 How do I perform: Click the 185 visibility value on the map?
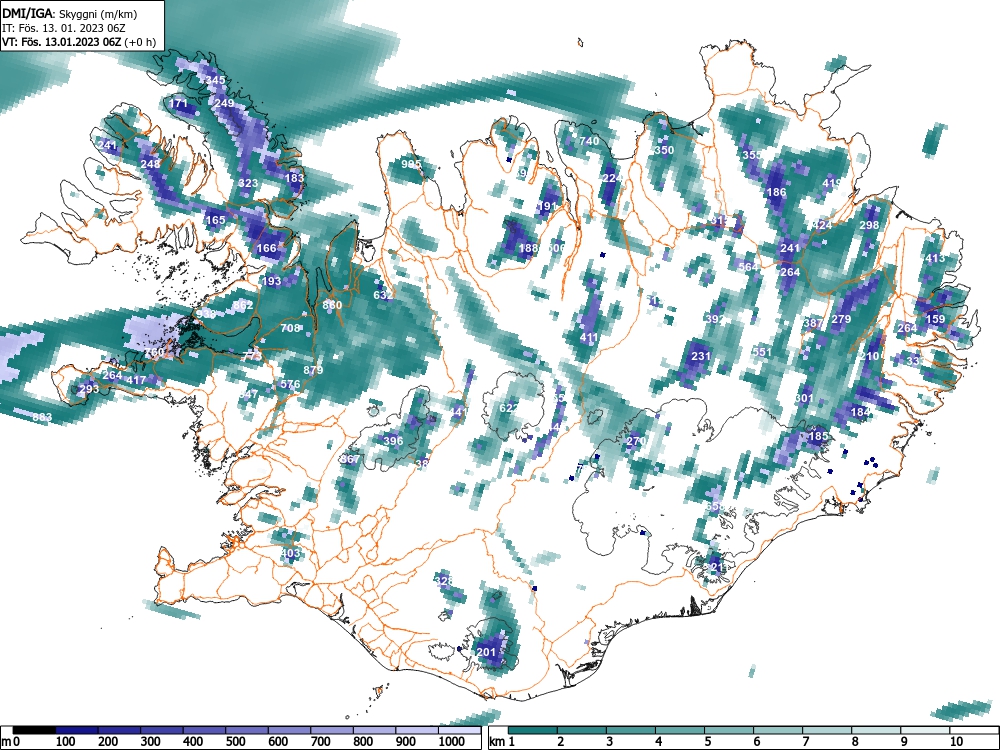click(818, 437)
